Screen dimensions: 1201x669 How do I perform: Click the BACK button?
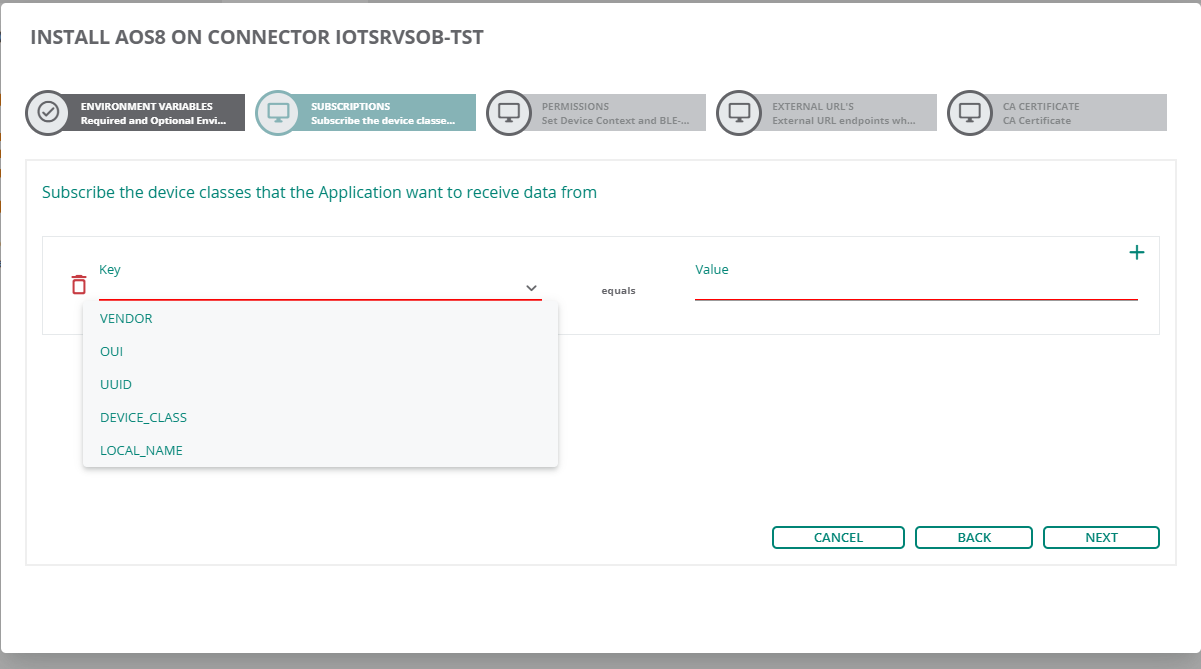(973, 537)
